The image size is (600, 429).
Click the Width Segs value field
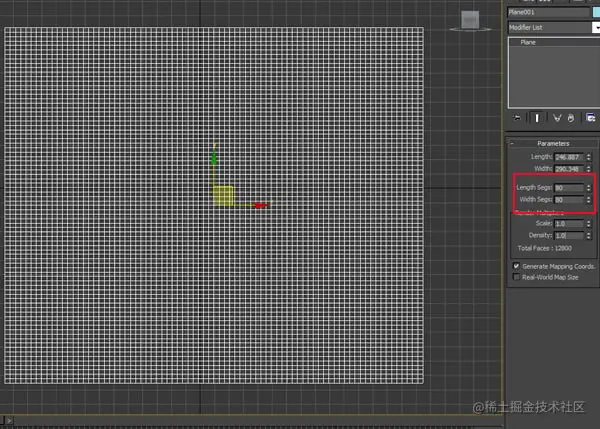(x=569, y=200)
